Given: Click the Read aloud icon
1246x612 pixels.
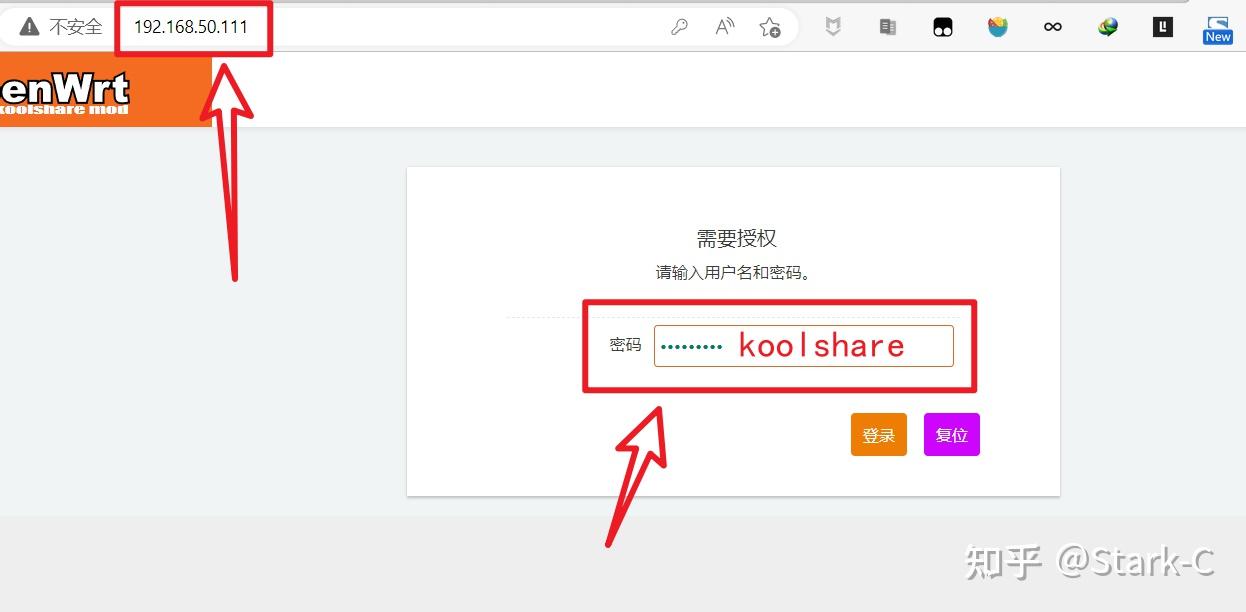Looking at the screenshot, I should pyautogui.click(x=724, y=27).
